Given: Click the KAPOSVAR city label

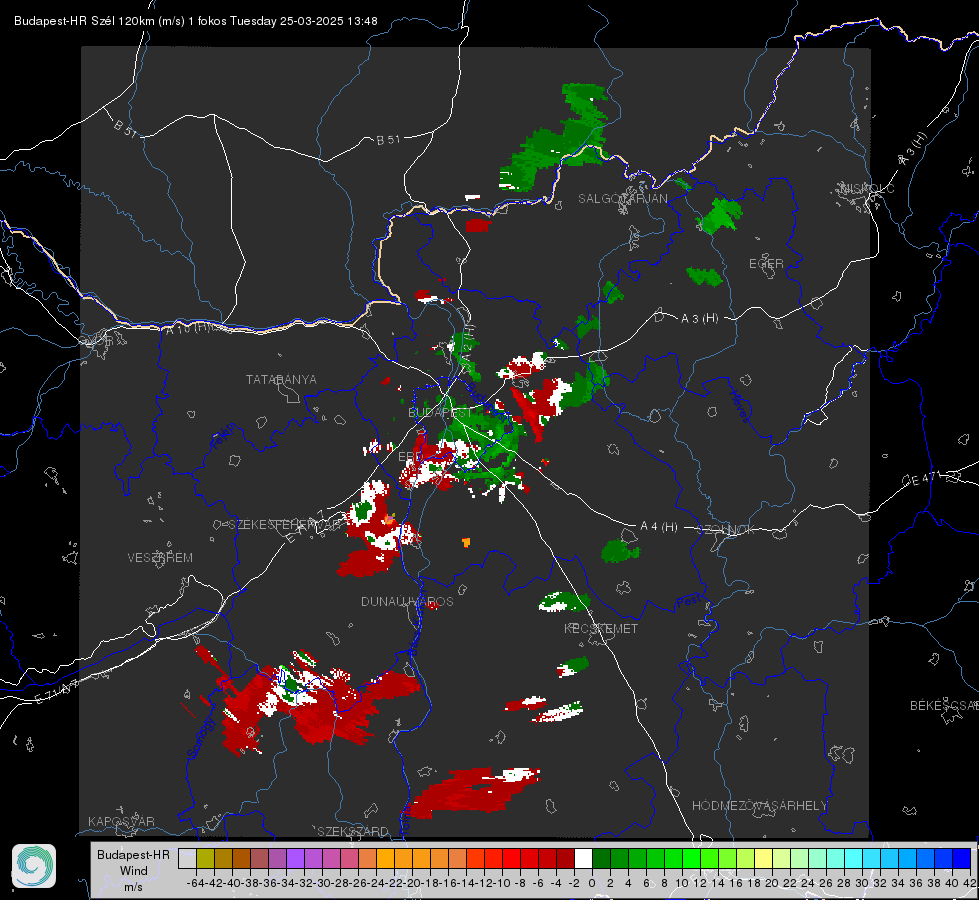Looking at the screenshot, I should [121, 821].
